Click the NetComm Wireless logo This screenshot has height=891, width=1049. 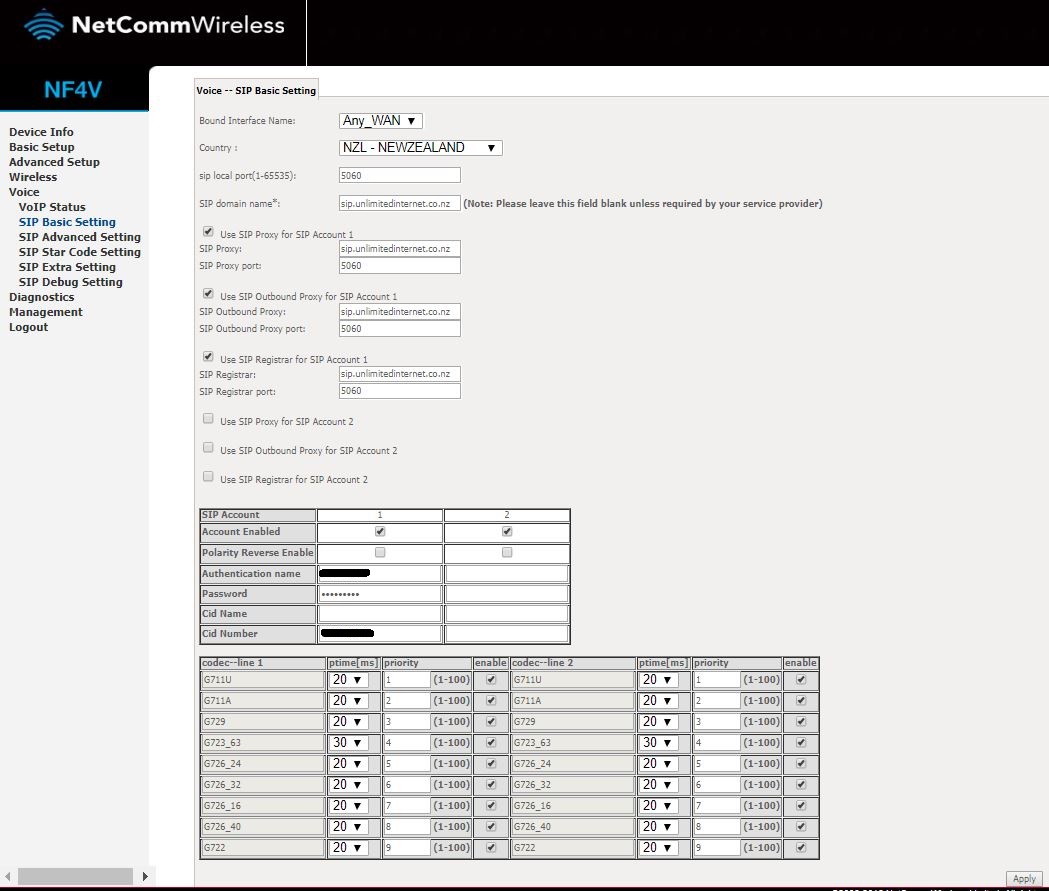coord(154,26)
